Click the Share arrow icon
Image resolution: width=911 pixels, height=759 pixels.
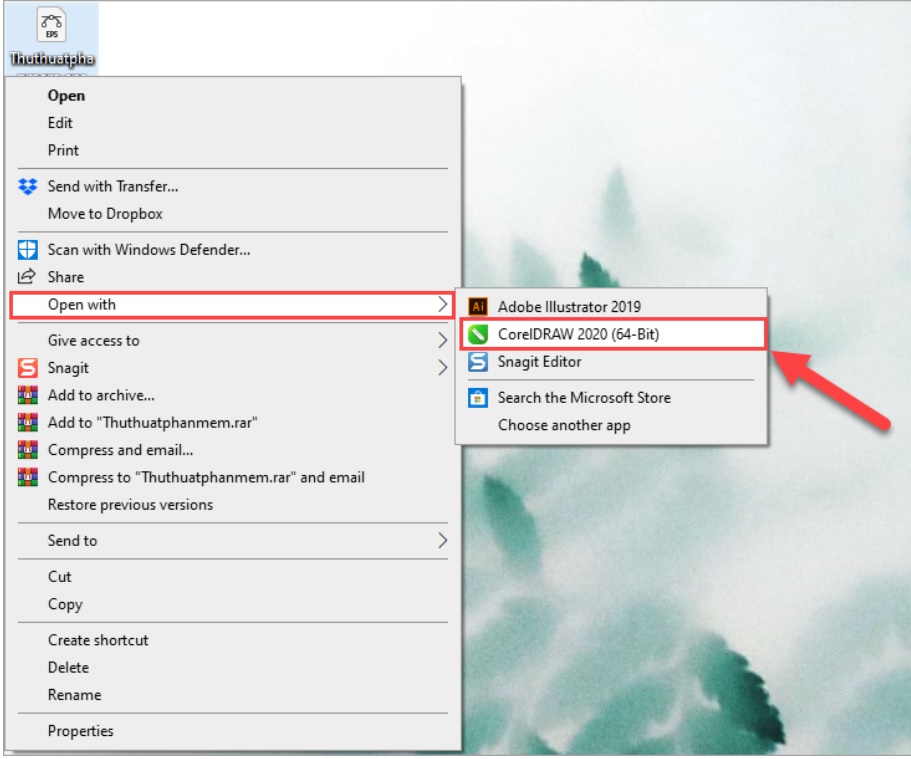pyautogui.click(x=27, y=277)
